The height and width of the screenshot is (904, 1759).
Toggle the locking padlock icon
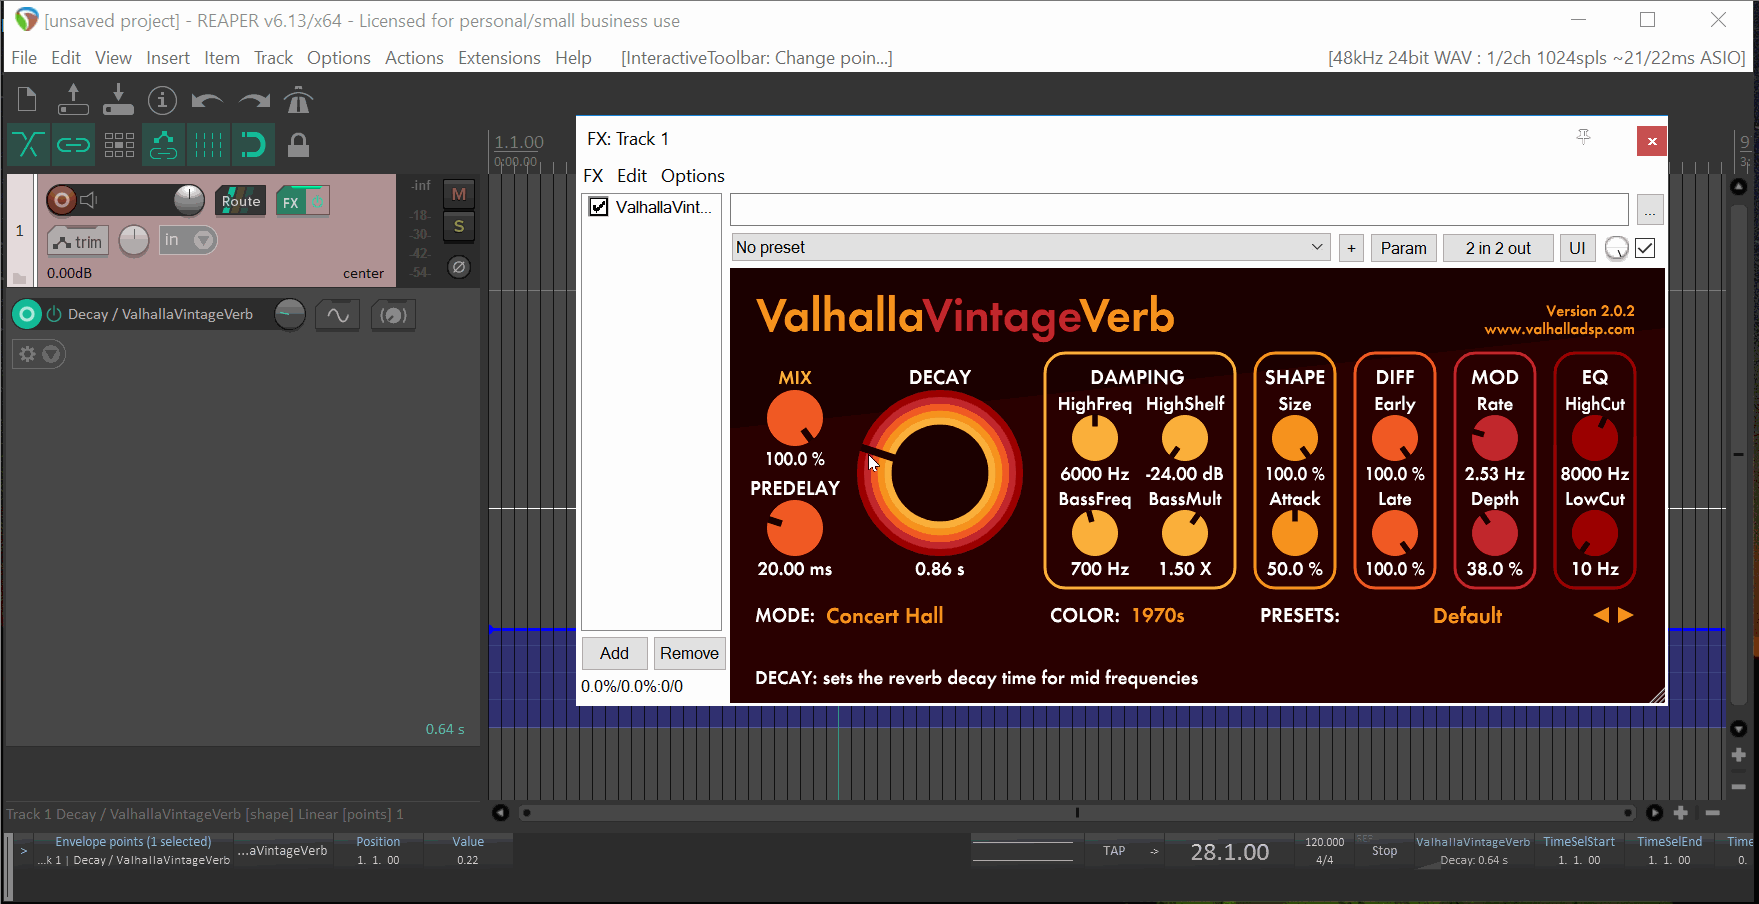click(298, 145)
